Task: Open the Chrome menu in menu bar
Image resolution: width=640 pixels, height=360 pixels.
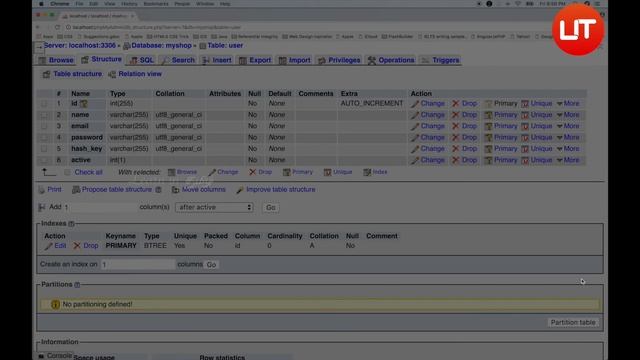Action: tap(60, 4)
